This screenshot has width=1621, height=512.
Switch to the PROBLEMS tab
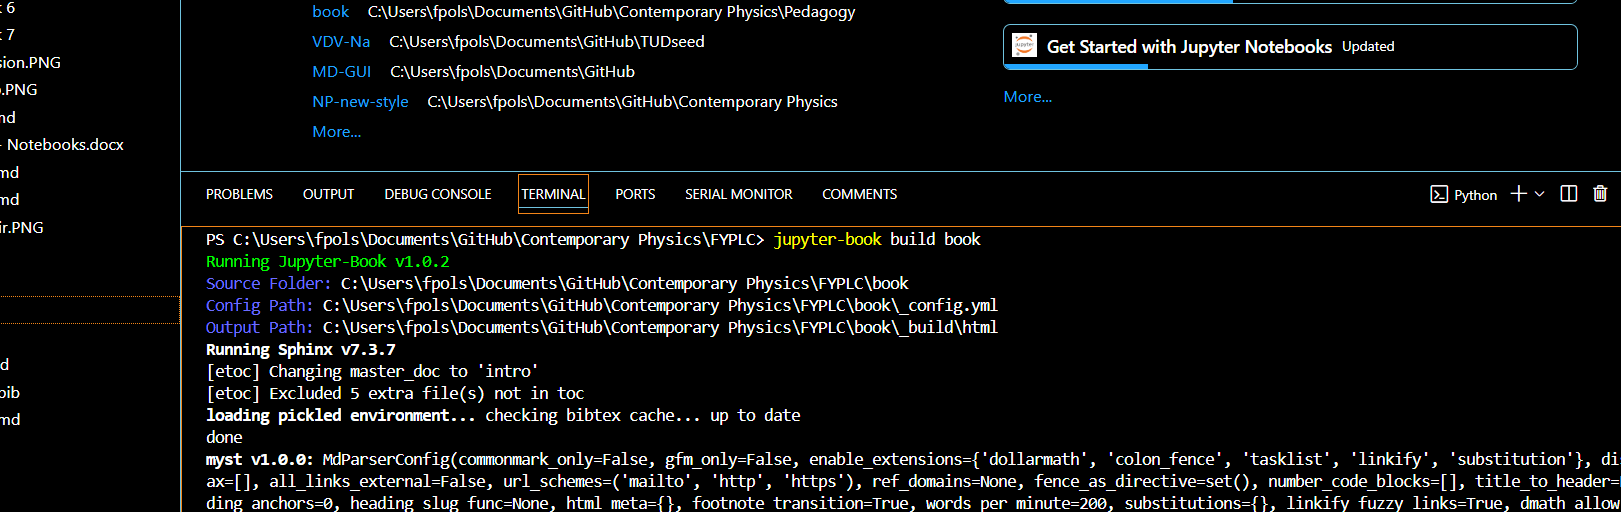coord(239,194)
